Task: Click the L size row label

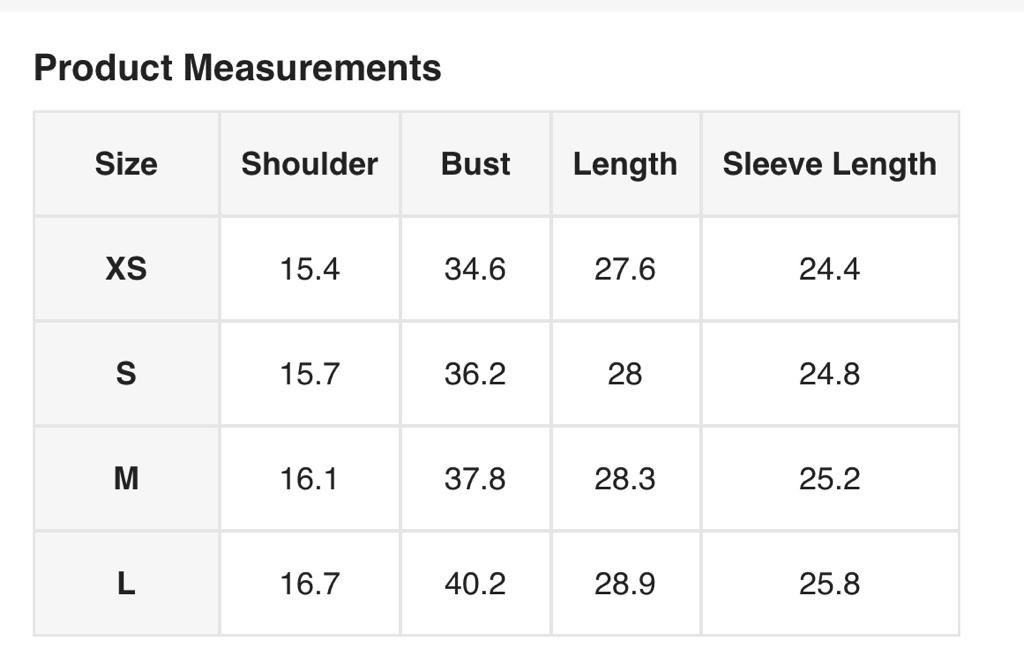Action: click(x=126, y=584)
